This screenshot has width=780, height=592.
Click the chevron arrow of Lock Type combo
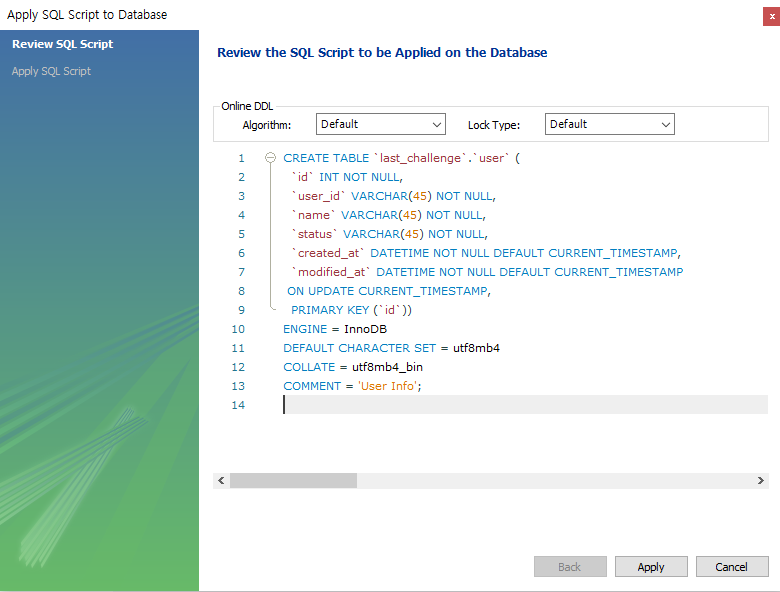tap(666, 124)
